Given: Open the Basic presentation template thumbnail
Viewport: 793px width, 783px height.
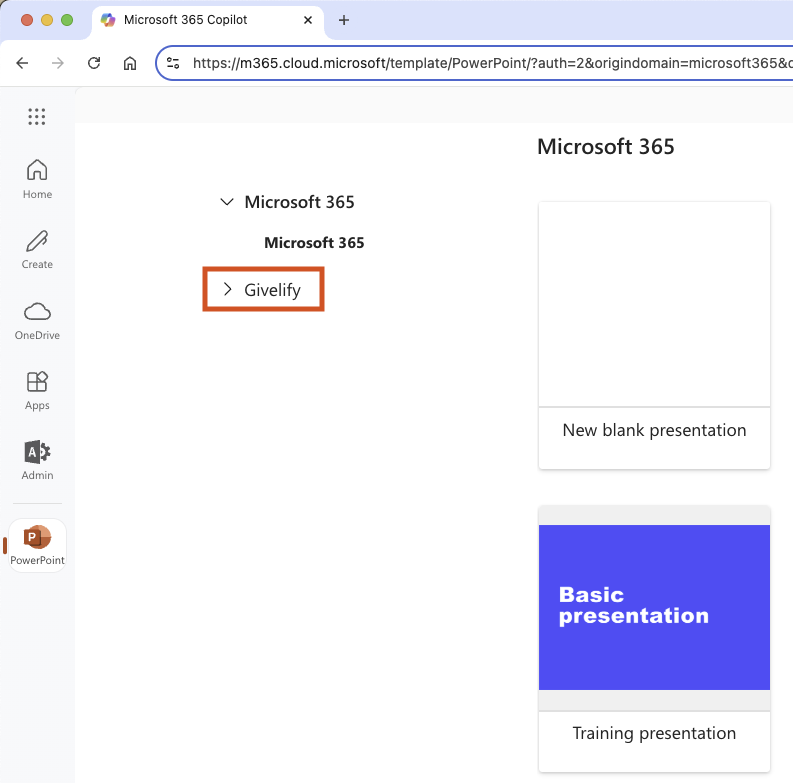Looking at the screenshot, I should pyautogui.click(x=654, y=607).
